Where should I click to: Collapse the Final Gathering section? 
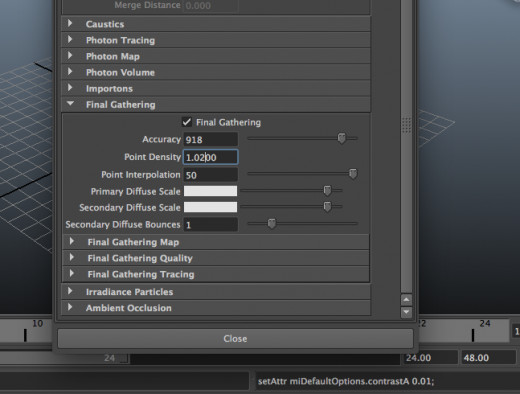[216, 105]
